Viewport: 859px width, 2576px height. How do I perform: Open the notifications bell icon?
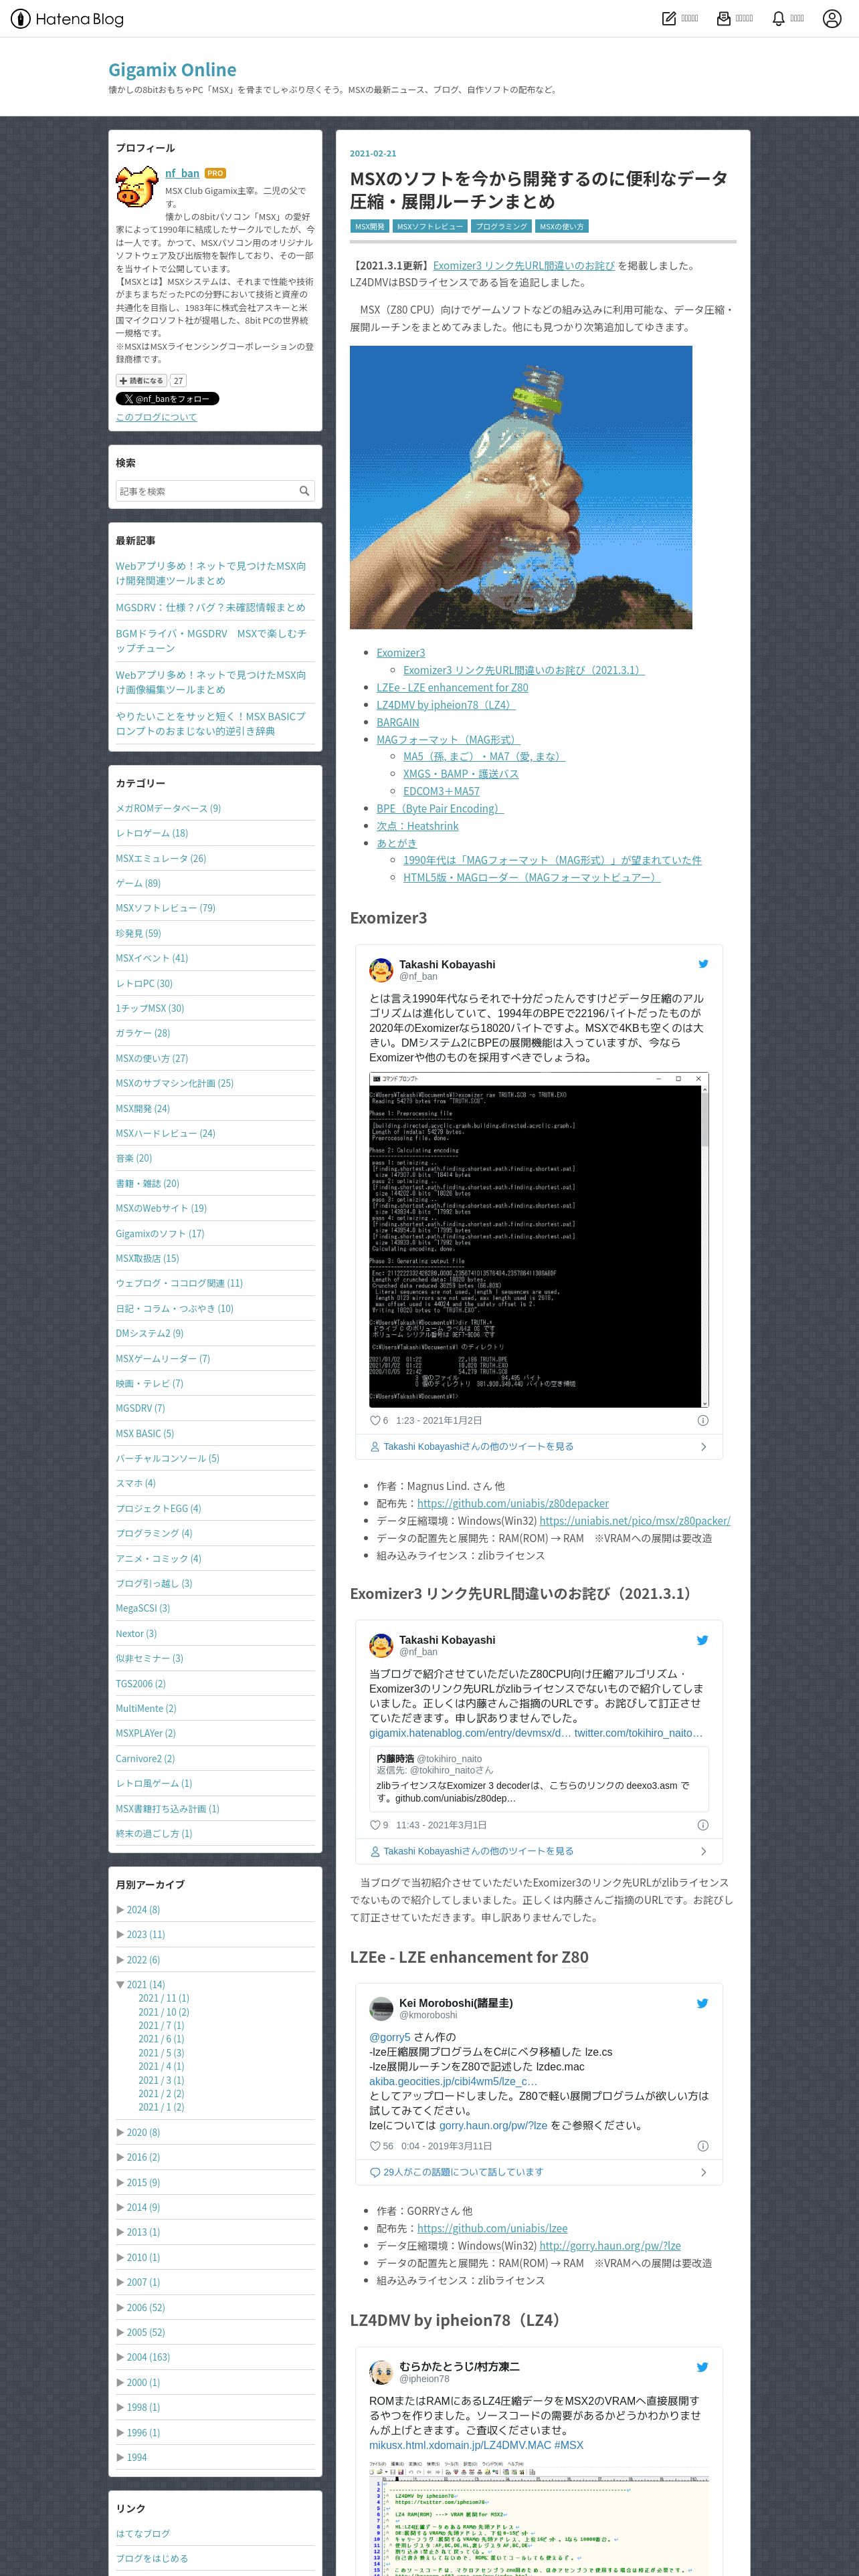coord(778,18)
